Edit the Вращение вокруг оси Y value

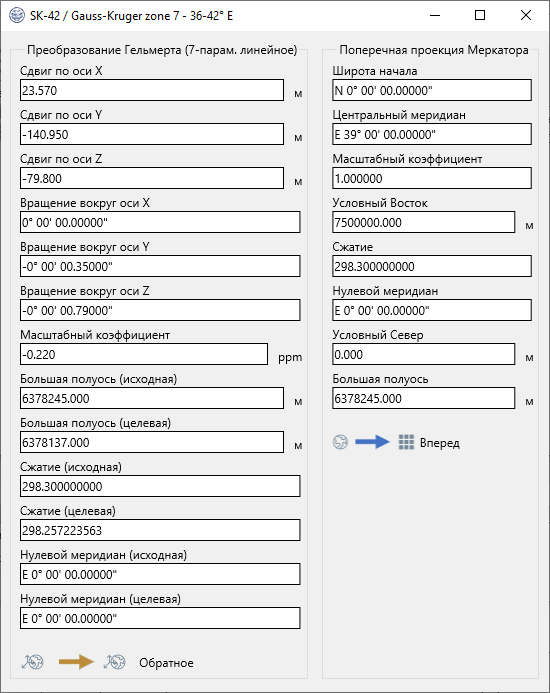160,266
